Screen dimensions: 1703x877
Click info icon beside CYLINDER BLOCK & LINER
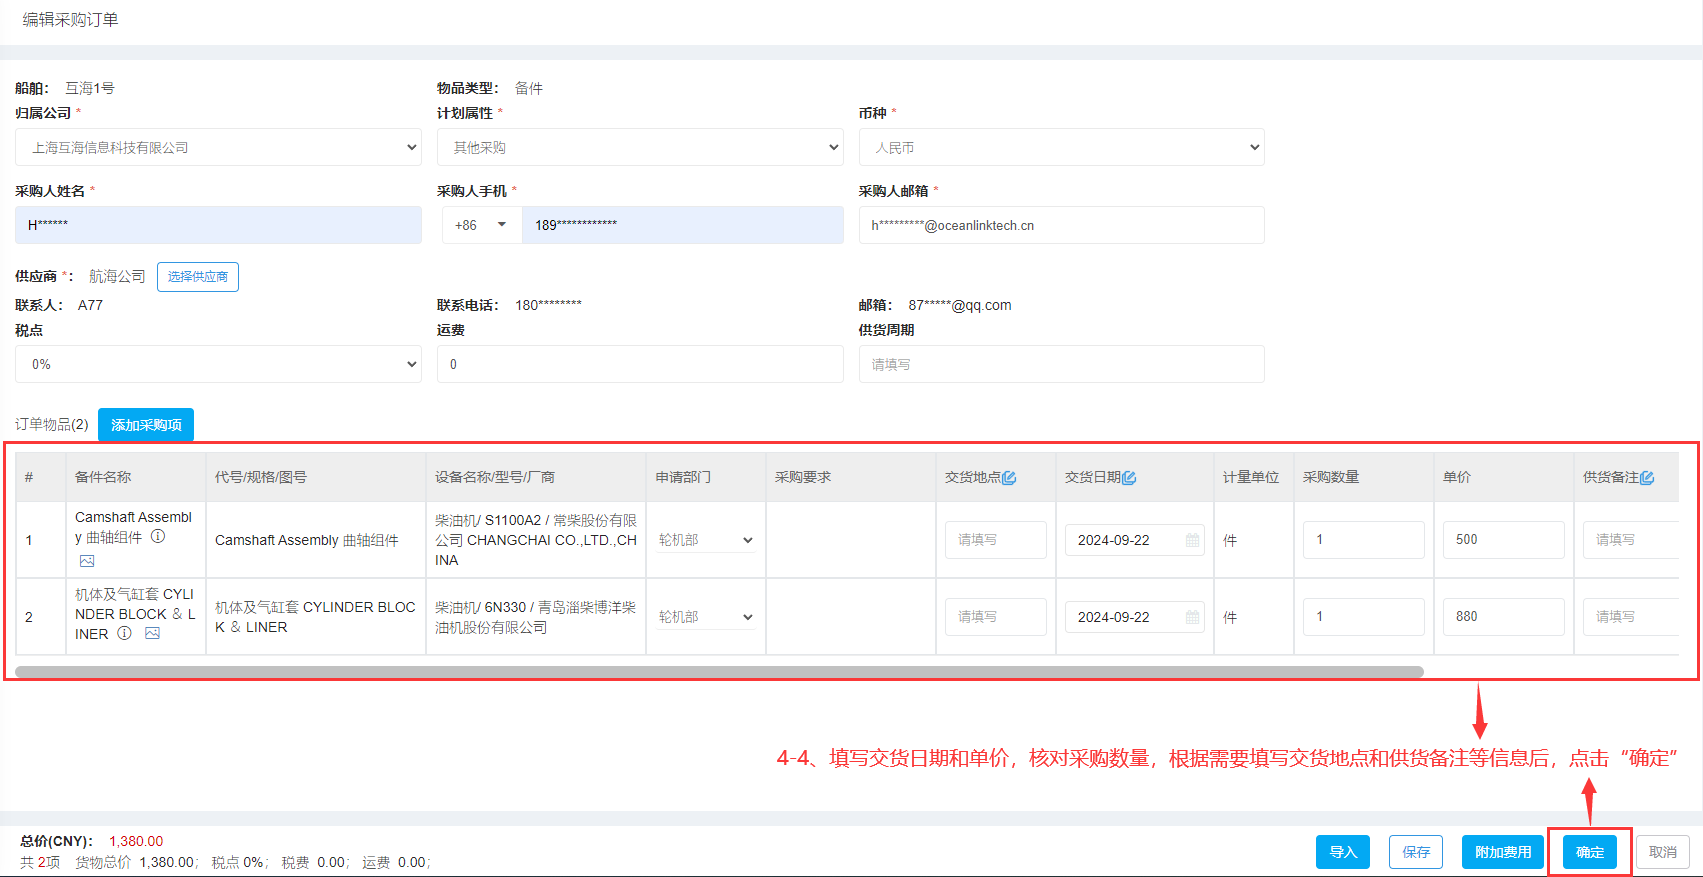124,633
